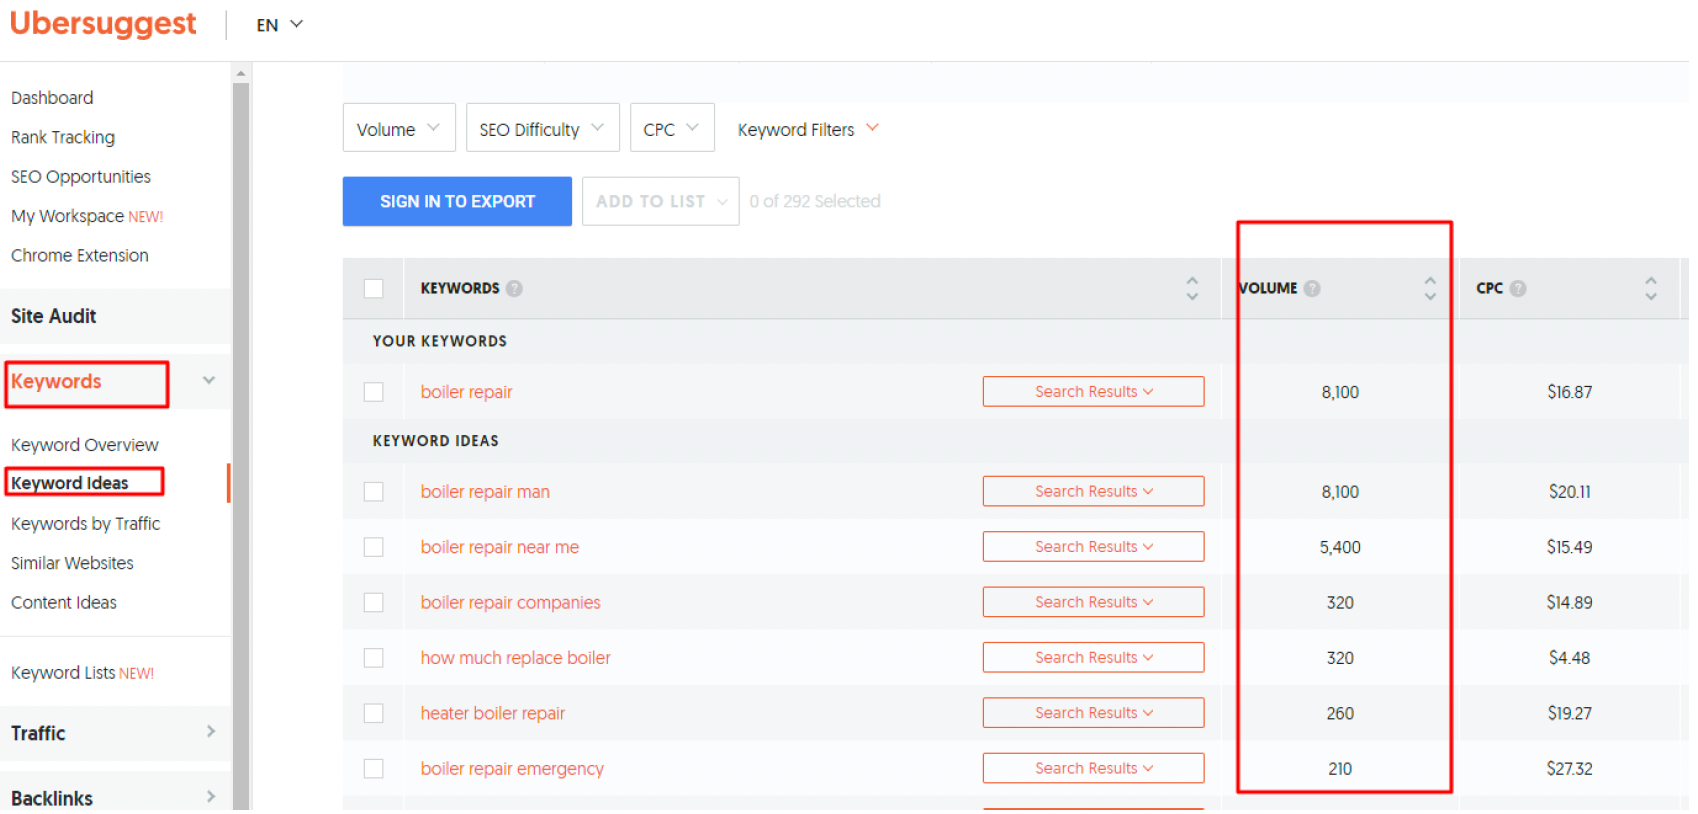Select Keyword Ideas in the sidebar
Screen dimensions: 1698x814
point(70,483)
